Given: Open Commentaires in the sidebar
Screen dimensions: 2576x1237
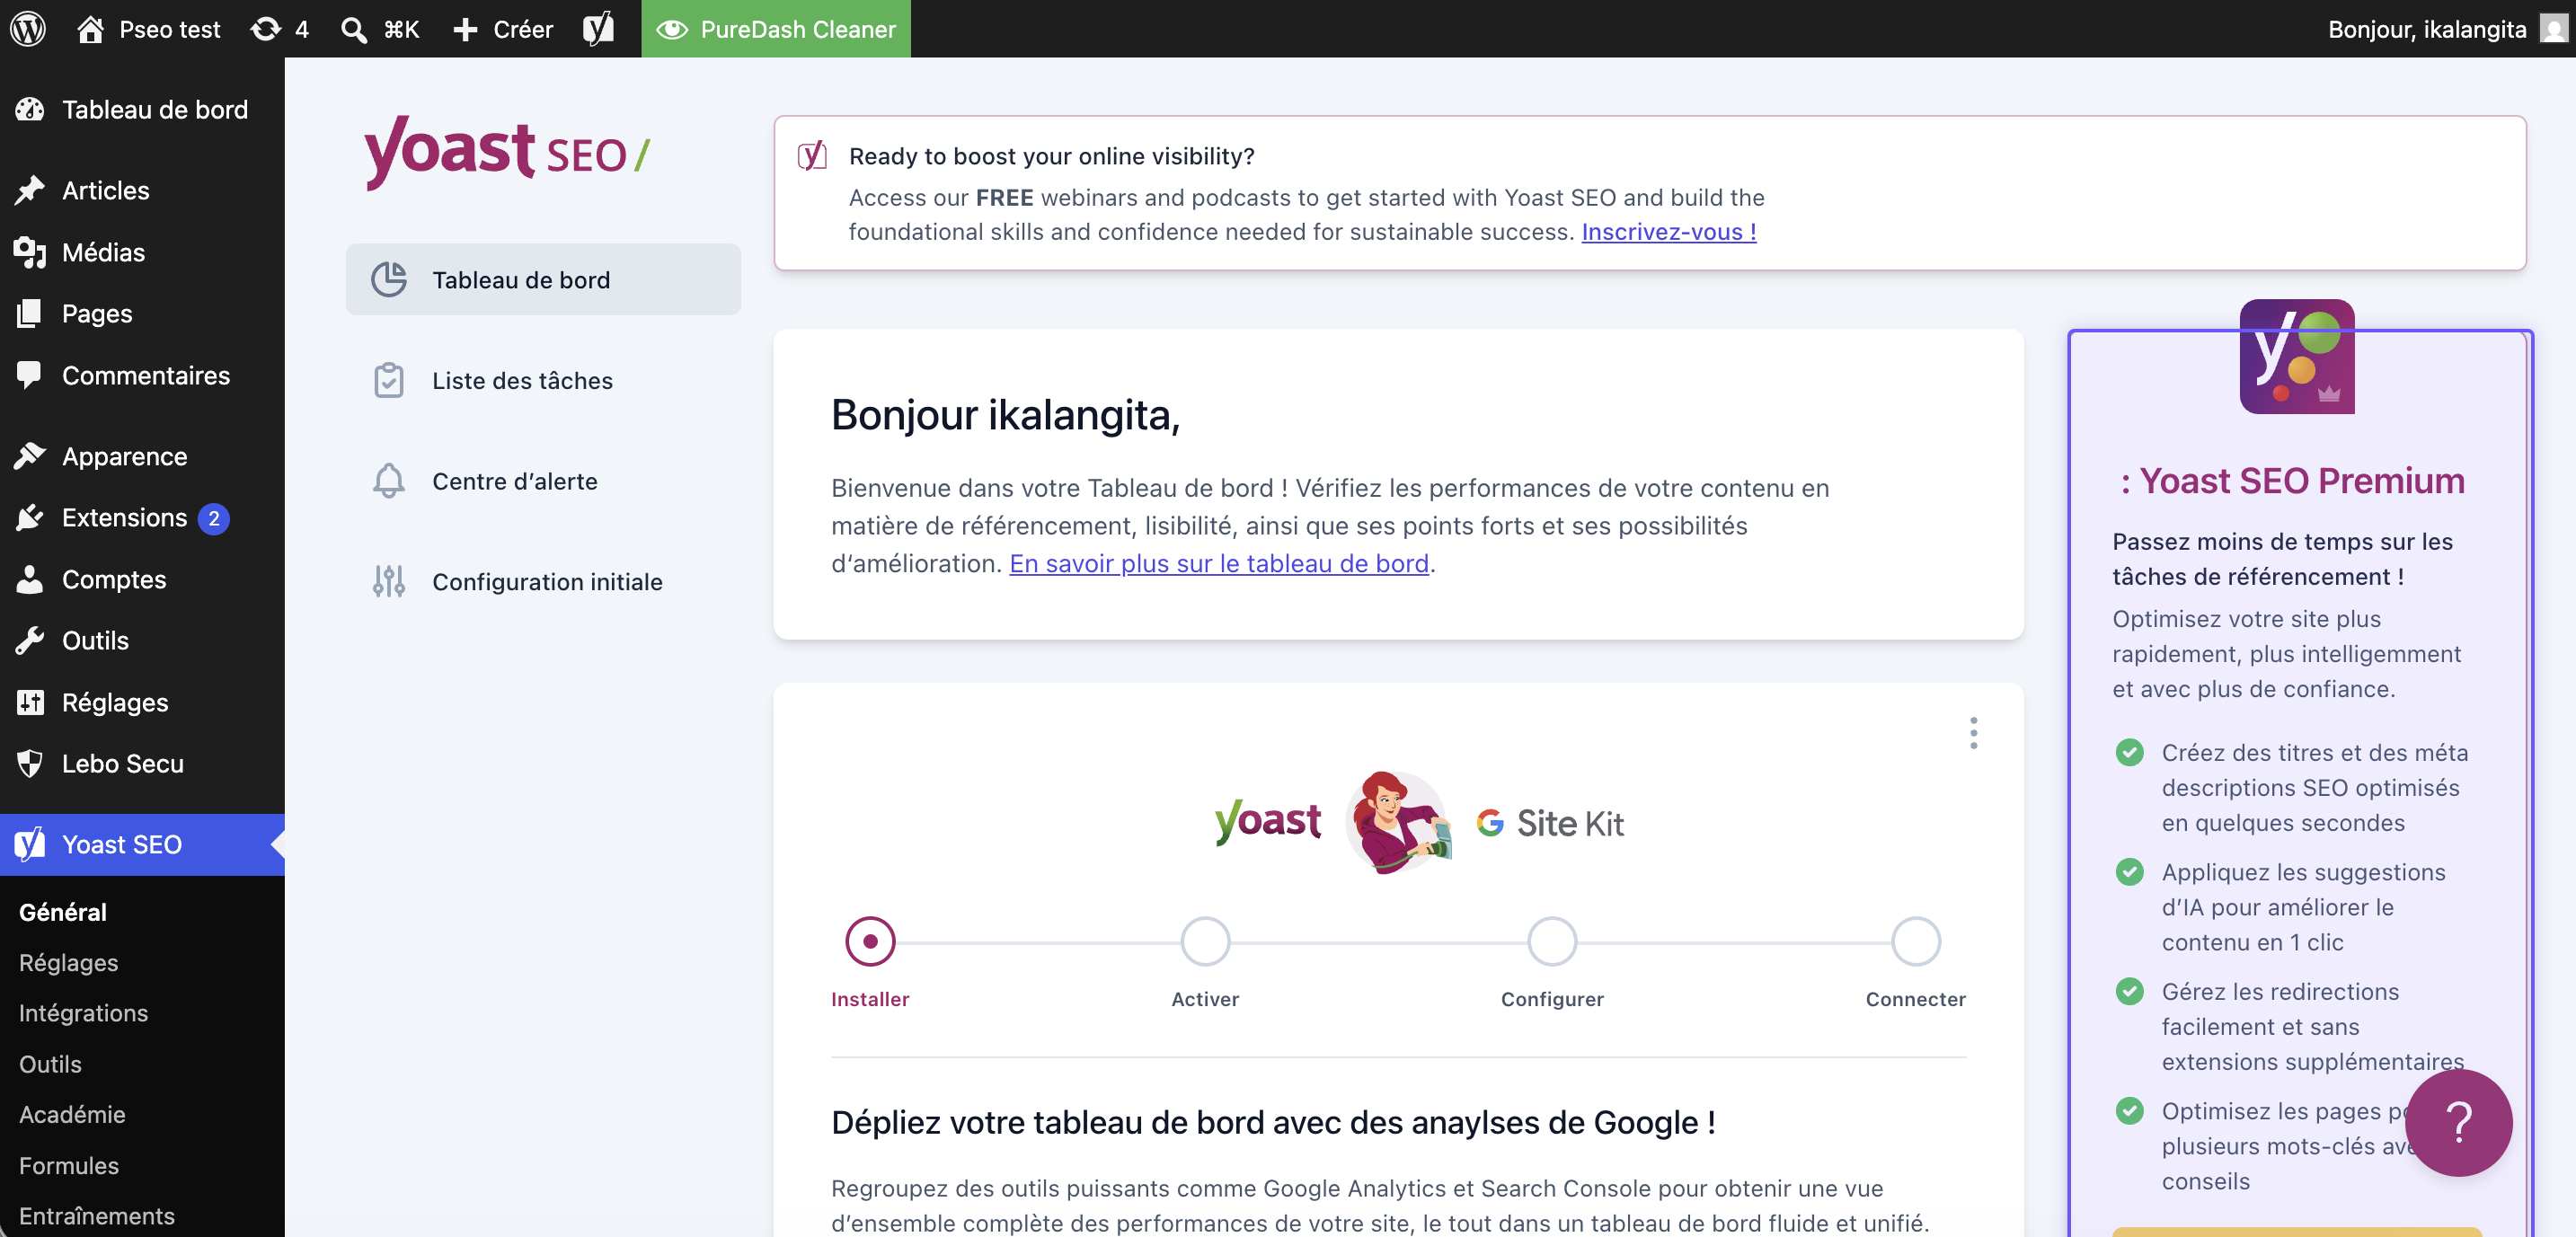Looking at the screenshot, I should pyautogui.click(x=142, y=375).
